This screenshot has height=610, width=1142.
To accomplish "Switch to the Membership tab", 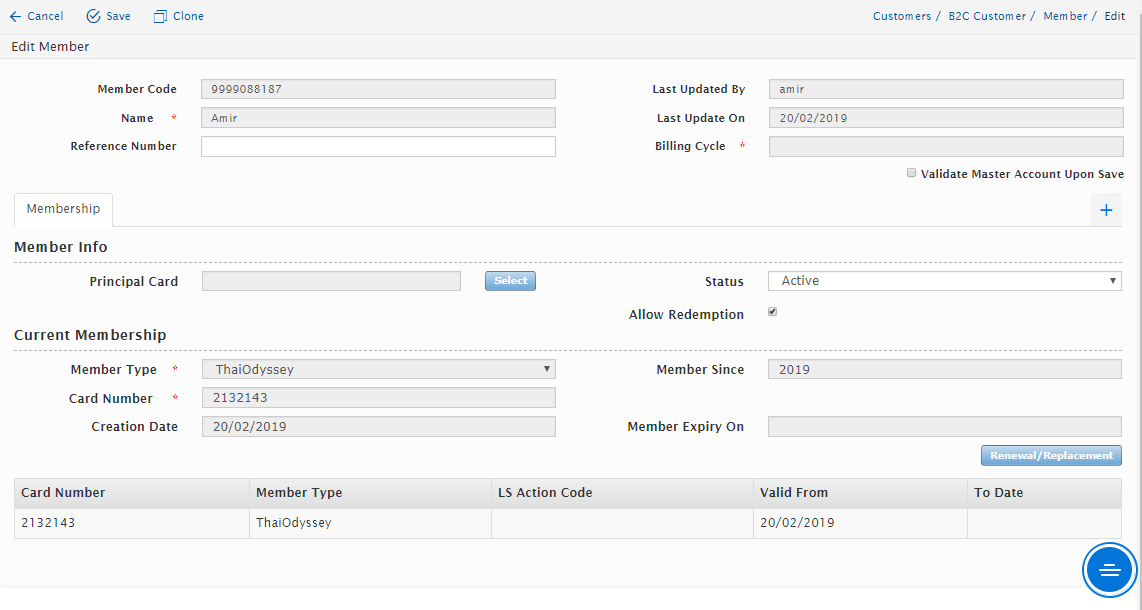I will click(63, 209).
